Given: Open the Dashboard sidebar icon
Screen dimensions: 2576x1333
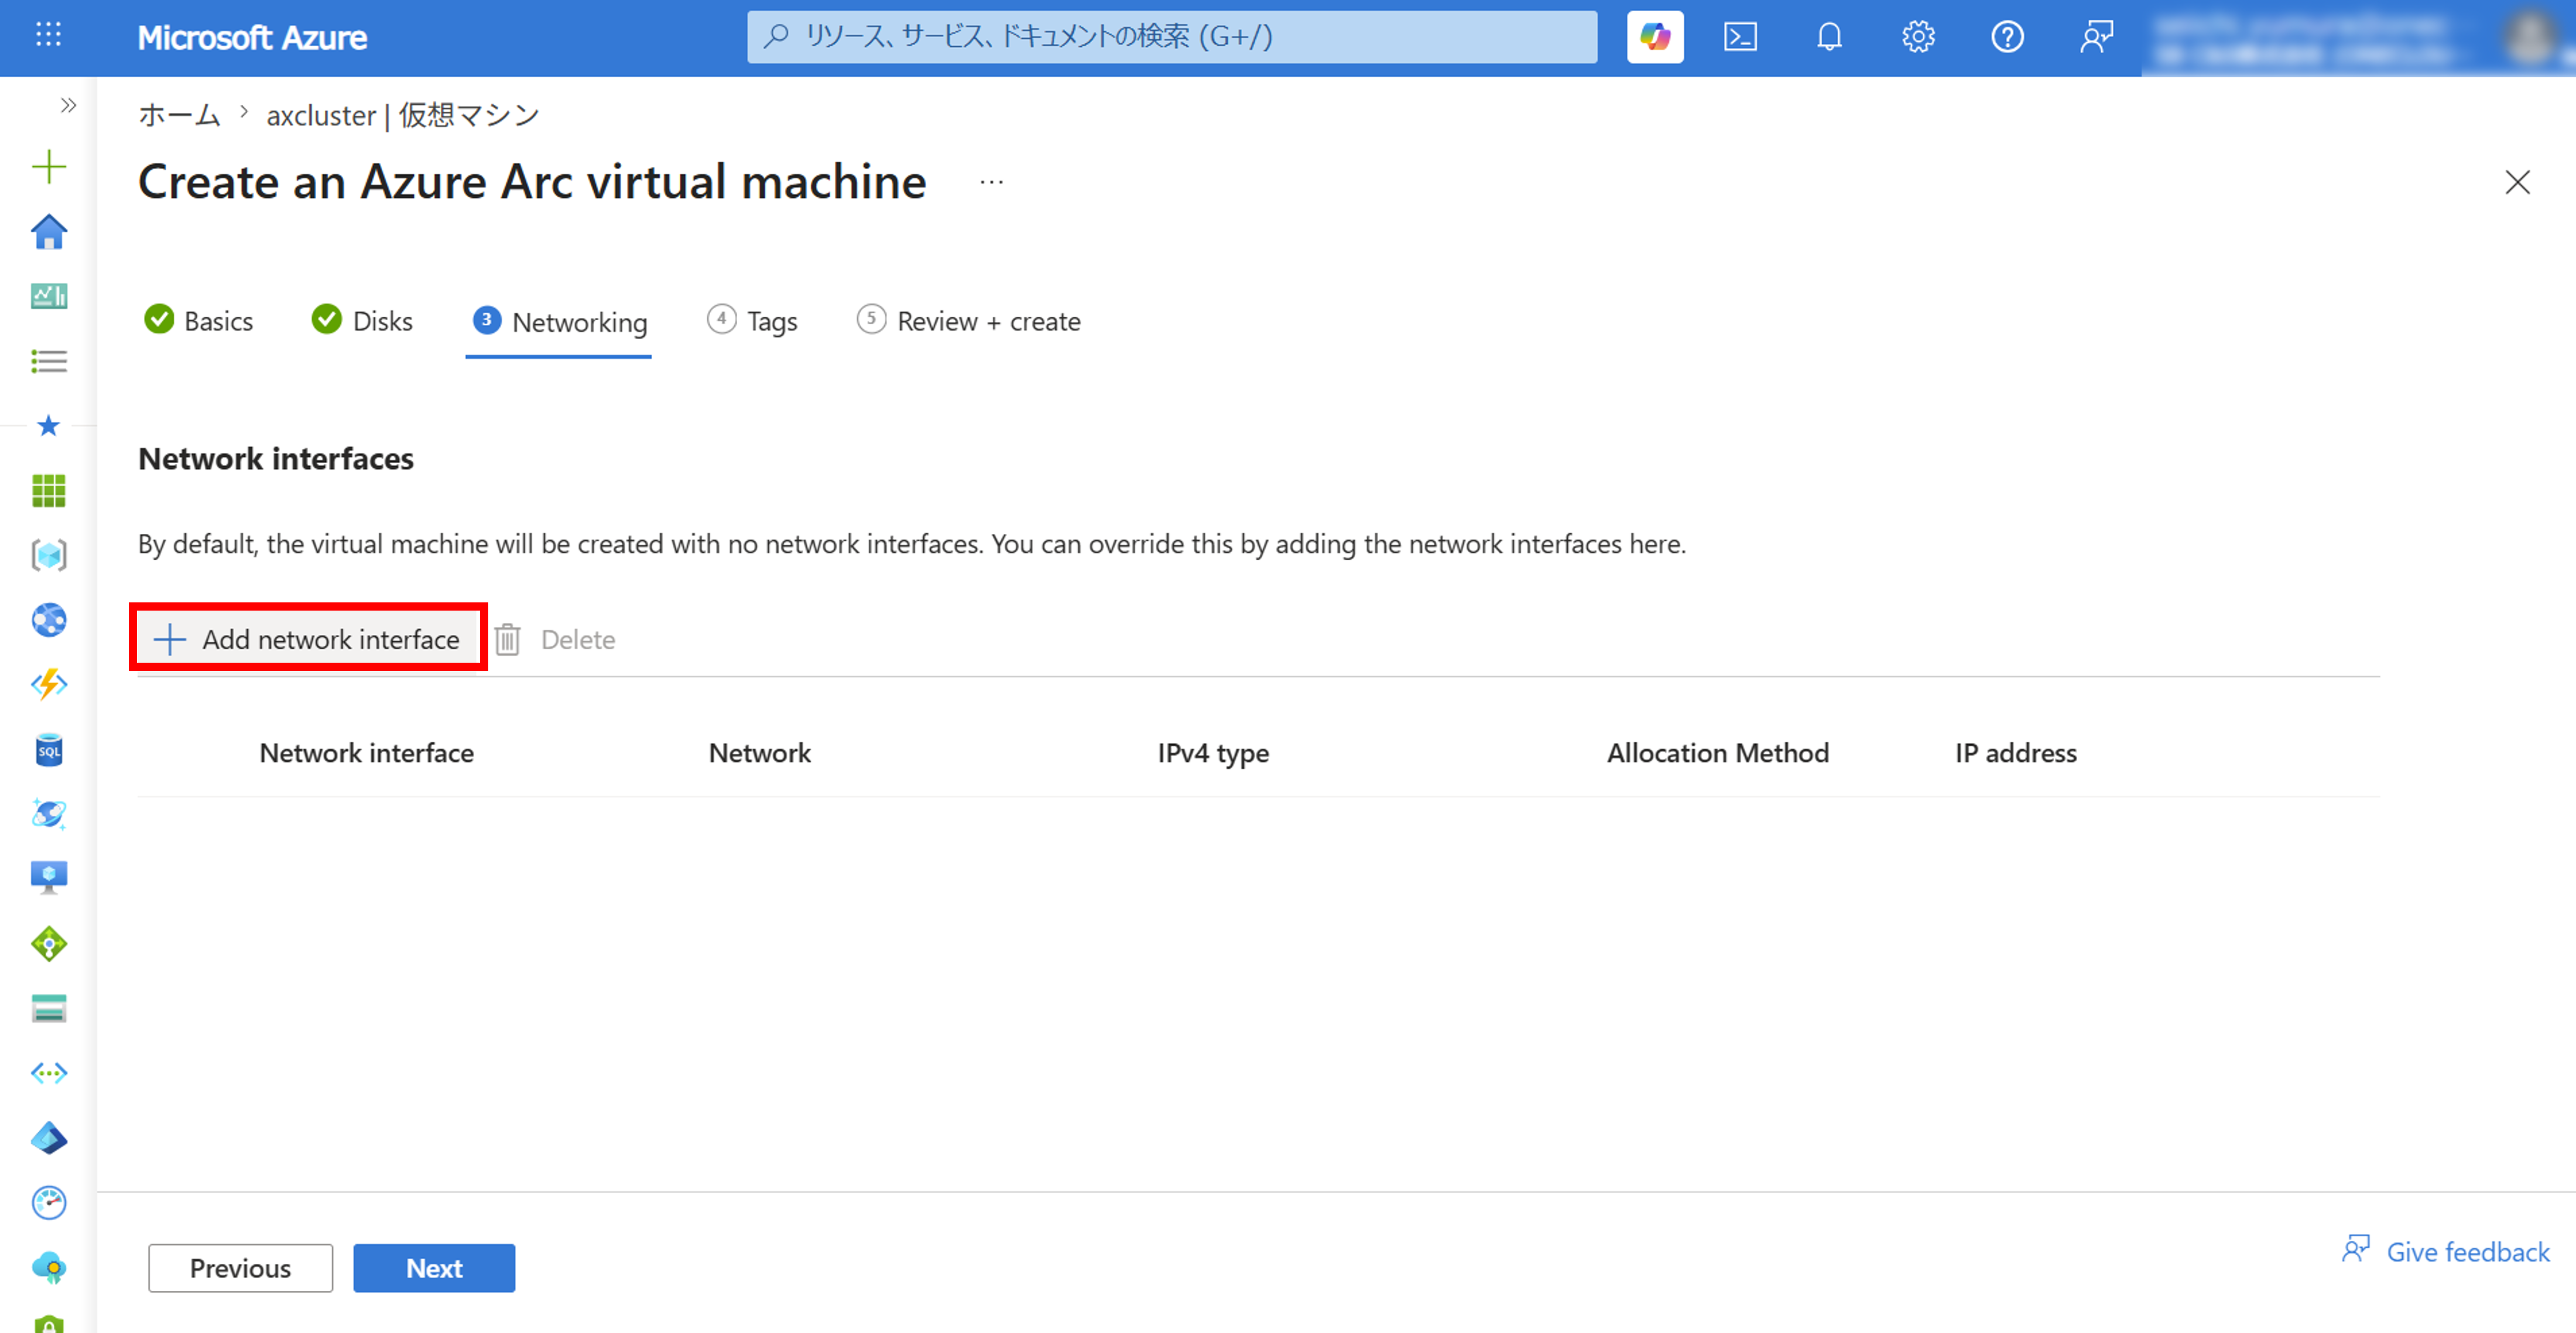Looking at the screenshot, I should [48, 296].
